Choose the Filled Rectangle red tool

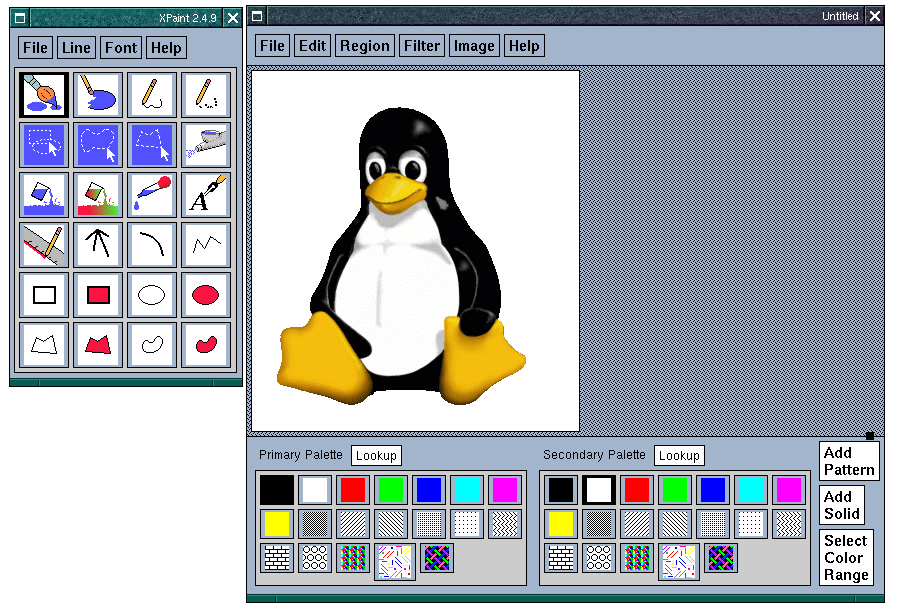point(98,295)
